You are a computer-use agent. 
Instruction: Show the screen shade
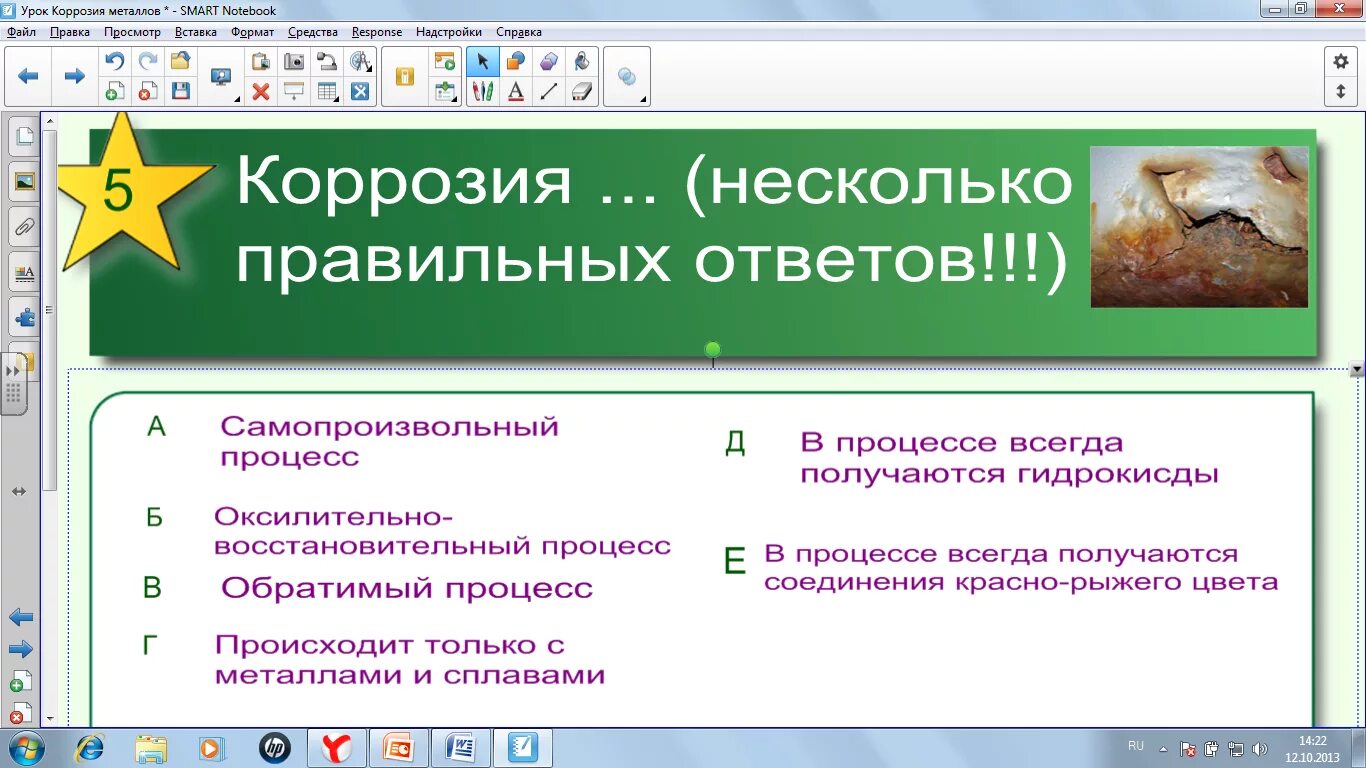(x=294, y=92)
